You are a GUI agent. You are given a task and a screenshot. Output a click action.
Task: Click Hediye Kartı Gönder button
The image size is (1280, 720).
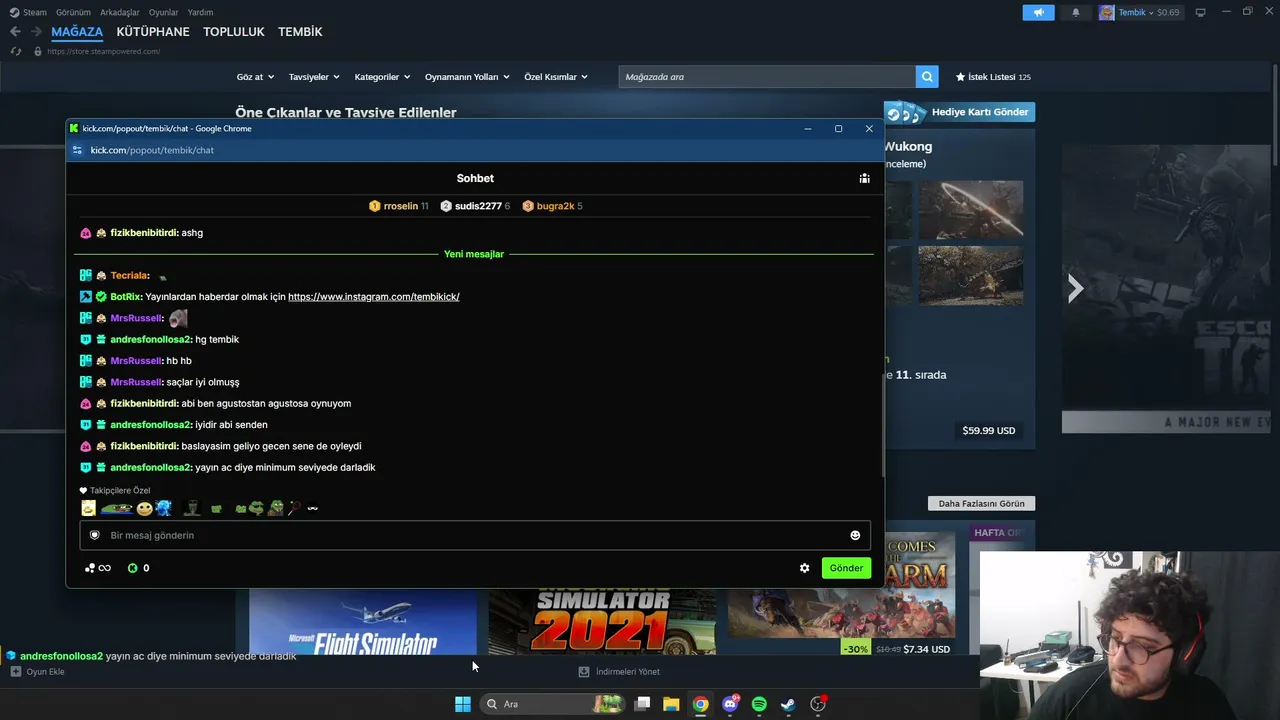tap(960, 112)
